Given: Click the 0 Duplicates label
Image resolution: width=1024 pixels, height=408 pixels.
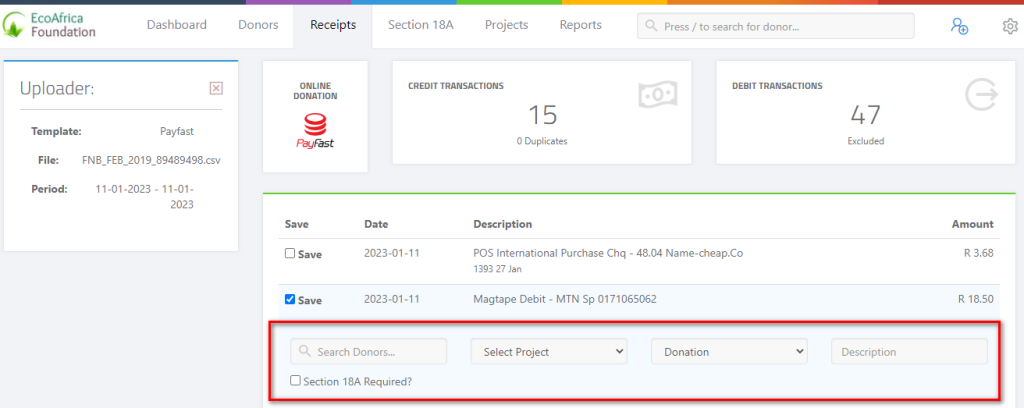Looking at the screenshot, I should [x=541, y=141].
